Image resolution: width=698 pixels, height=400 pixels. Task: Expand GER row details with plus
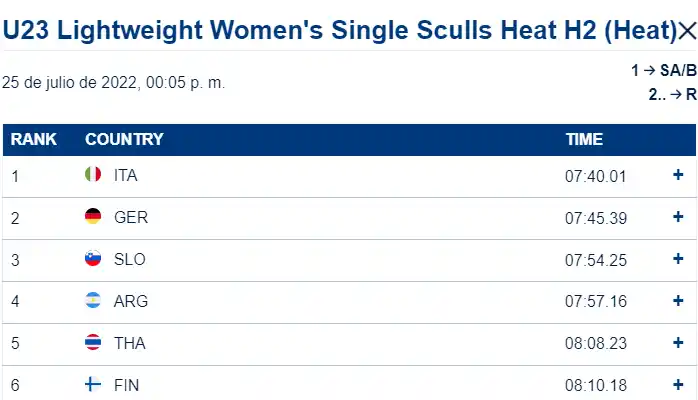678,217
